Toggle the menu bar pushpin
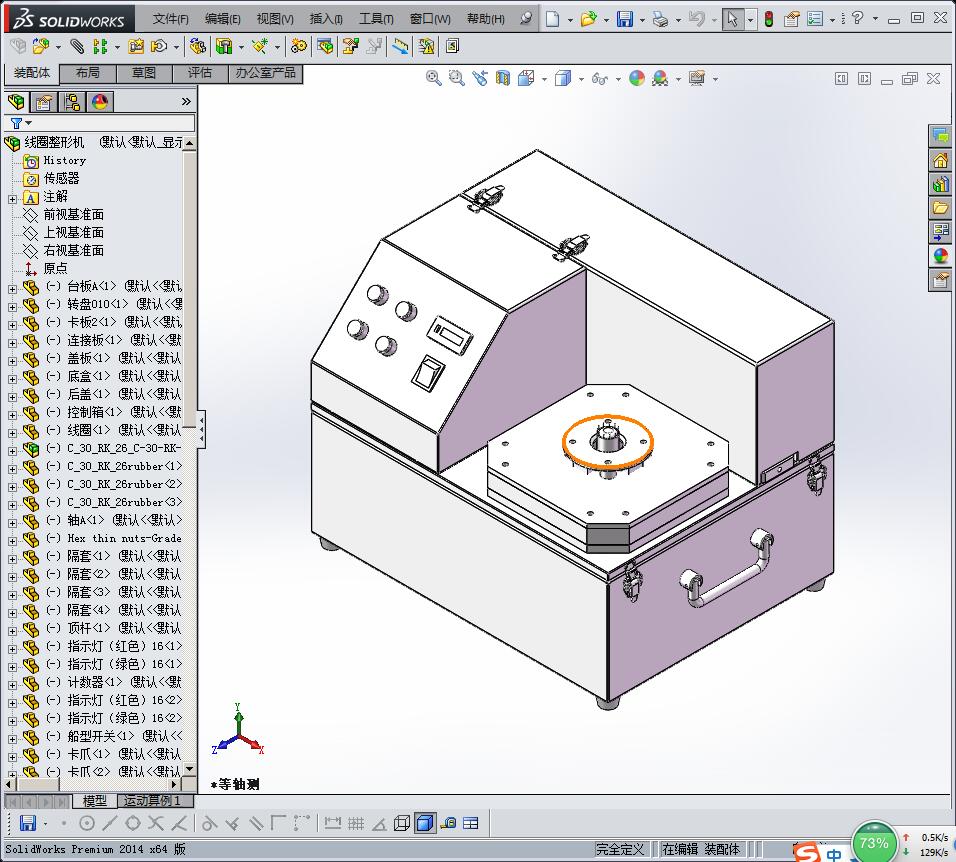The image size is (956, 862). click(x=526, y=18)
